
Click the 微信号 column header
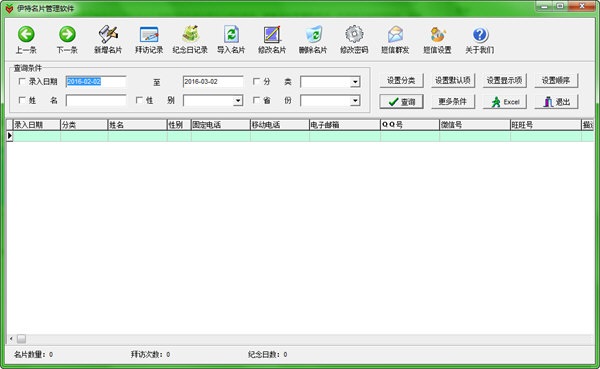click(x=474, y=125)
